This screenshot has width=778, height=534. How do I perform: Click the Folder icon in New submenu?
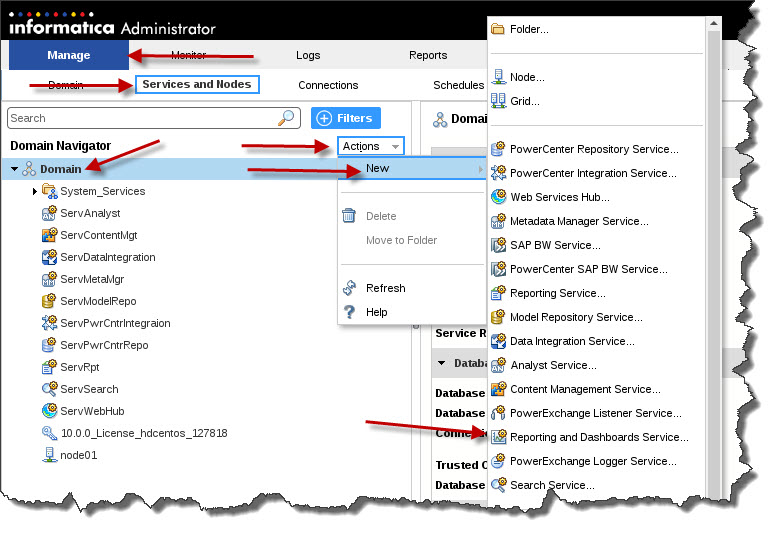coord(498,29)
